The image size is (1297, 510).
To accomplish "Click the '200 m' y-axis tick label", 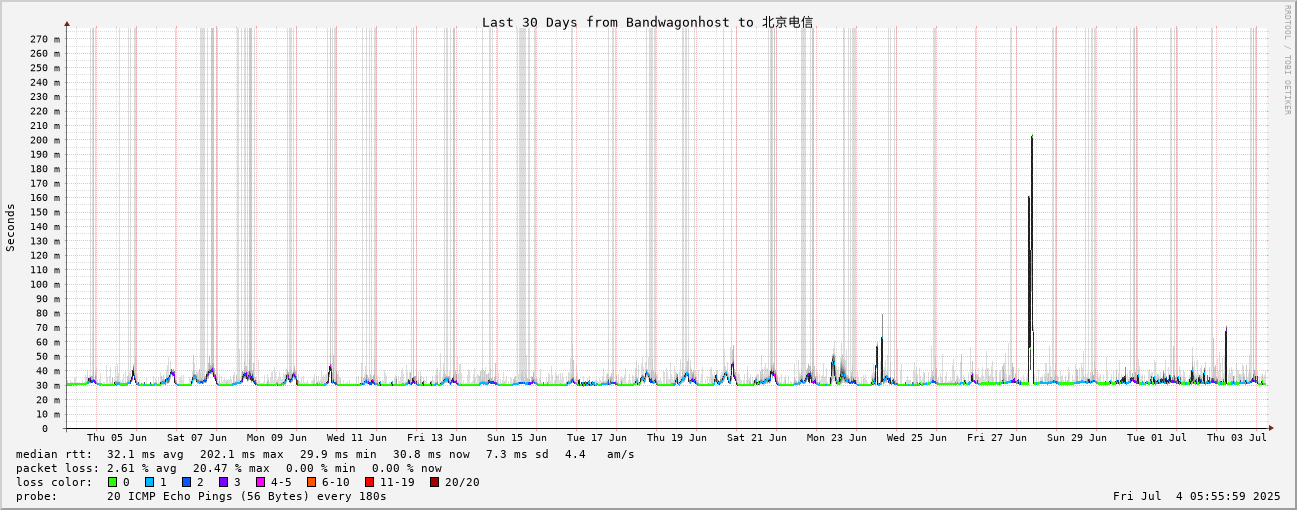I will [44, 140].
